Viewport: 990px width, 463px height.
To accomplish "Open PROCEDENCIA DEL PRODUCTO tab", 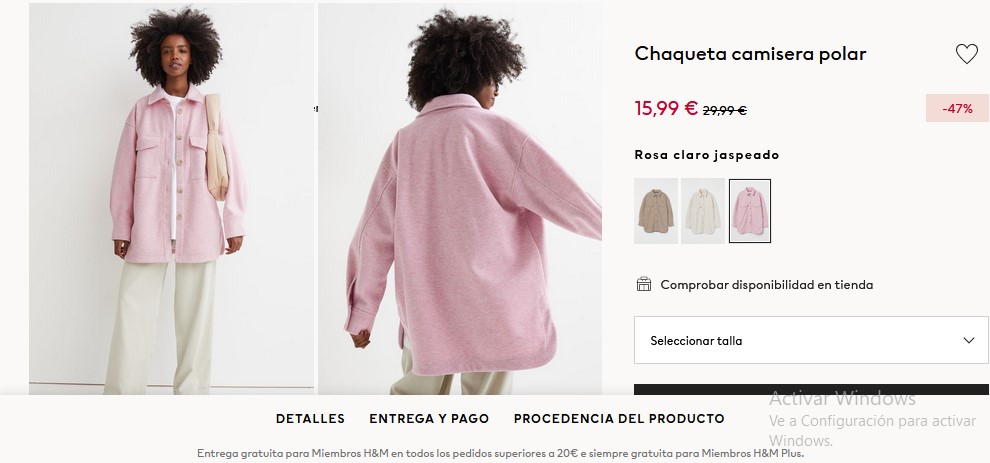I will (x=619, y=418).
